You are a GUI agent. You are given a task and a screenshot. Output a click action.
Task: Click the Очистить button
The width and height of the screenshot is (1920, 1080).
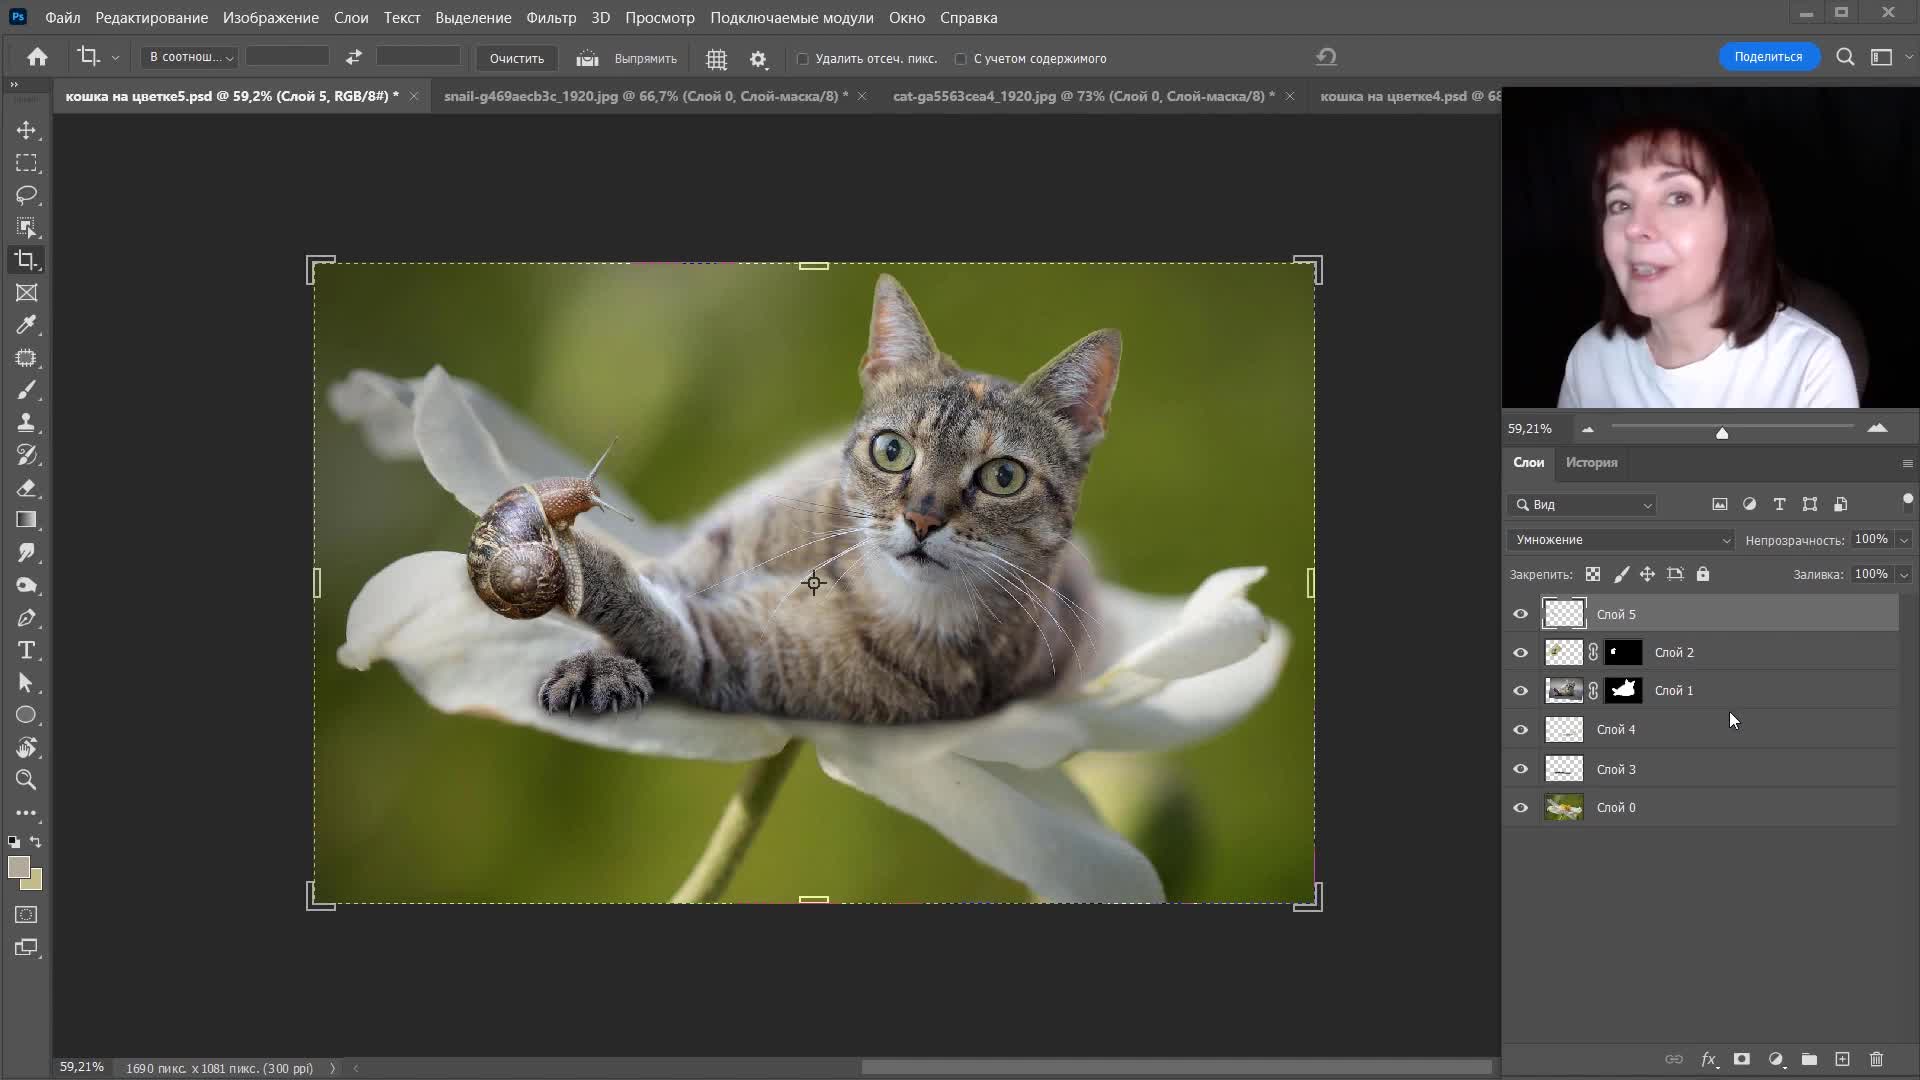click(517, 58)
